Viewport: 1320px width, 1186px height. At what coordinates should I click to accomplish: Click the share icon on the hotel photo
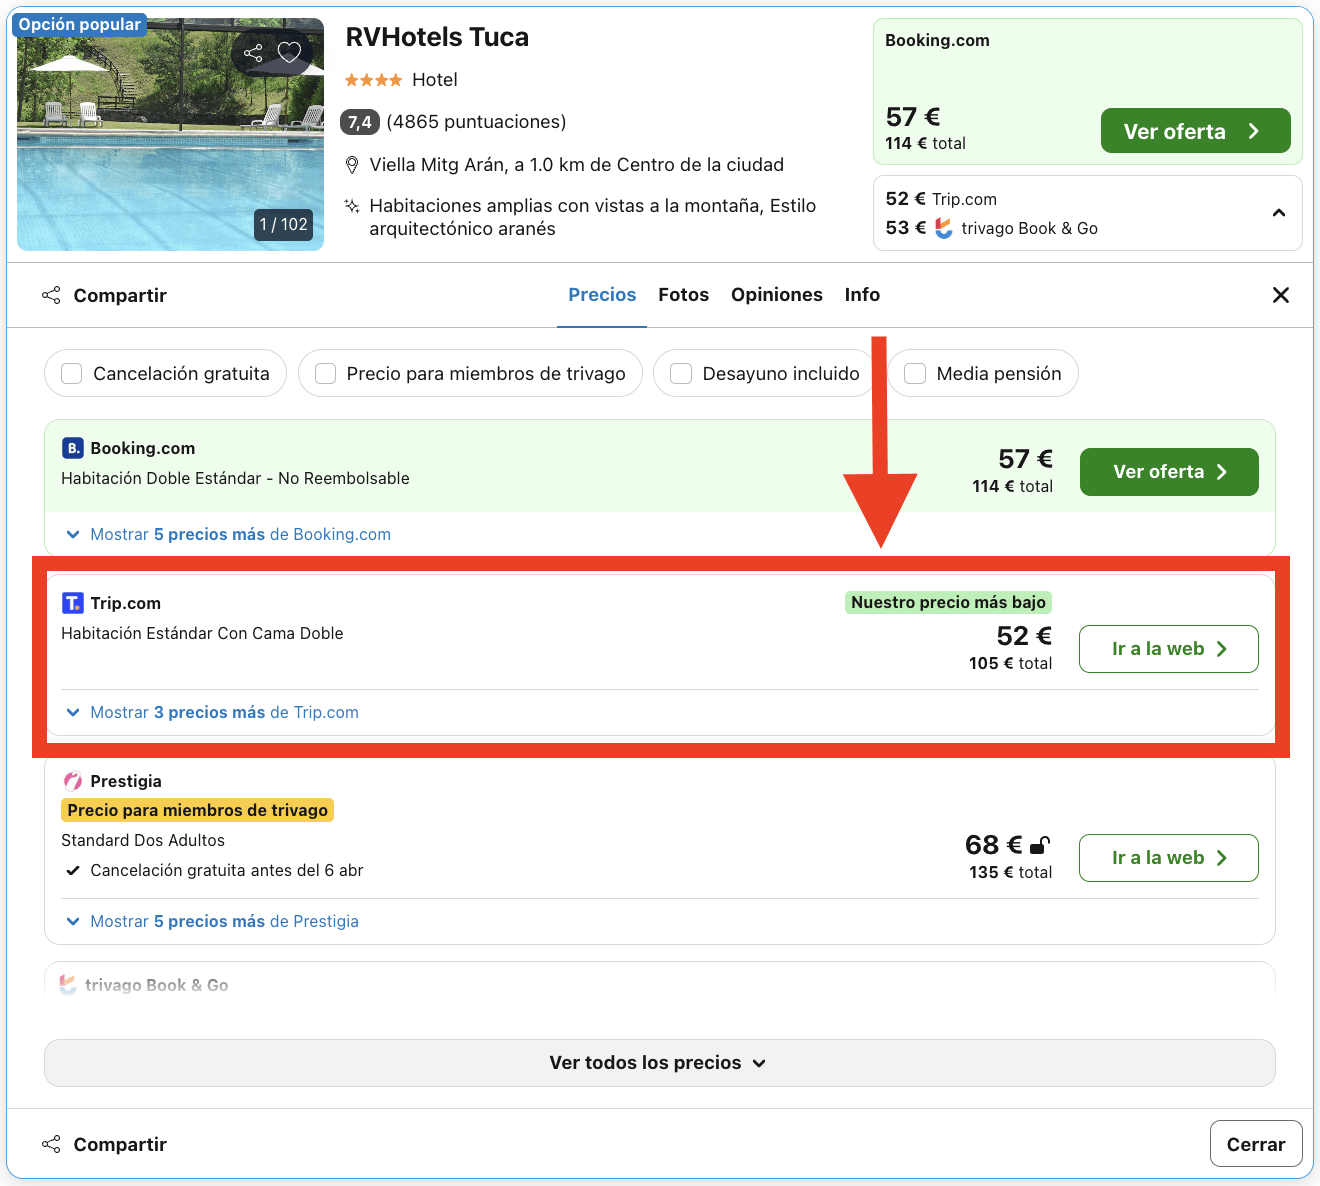[253, 53]
